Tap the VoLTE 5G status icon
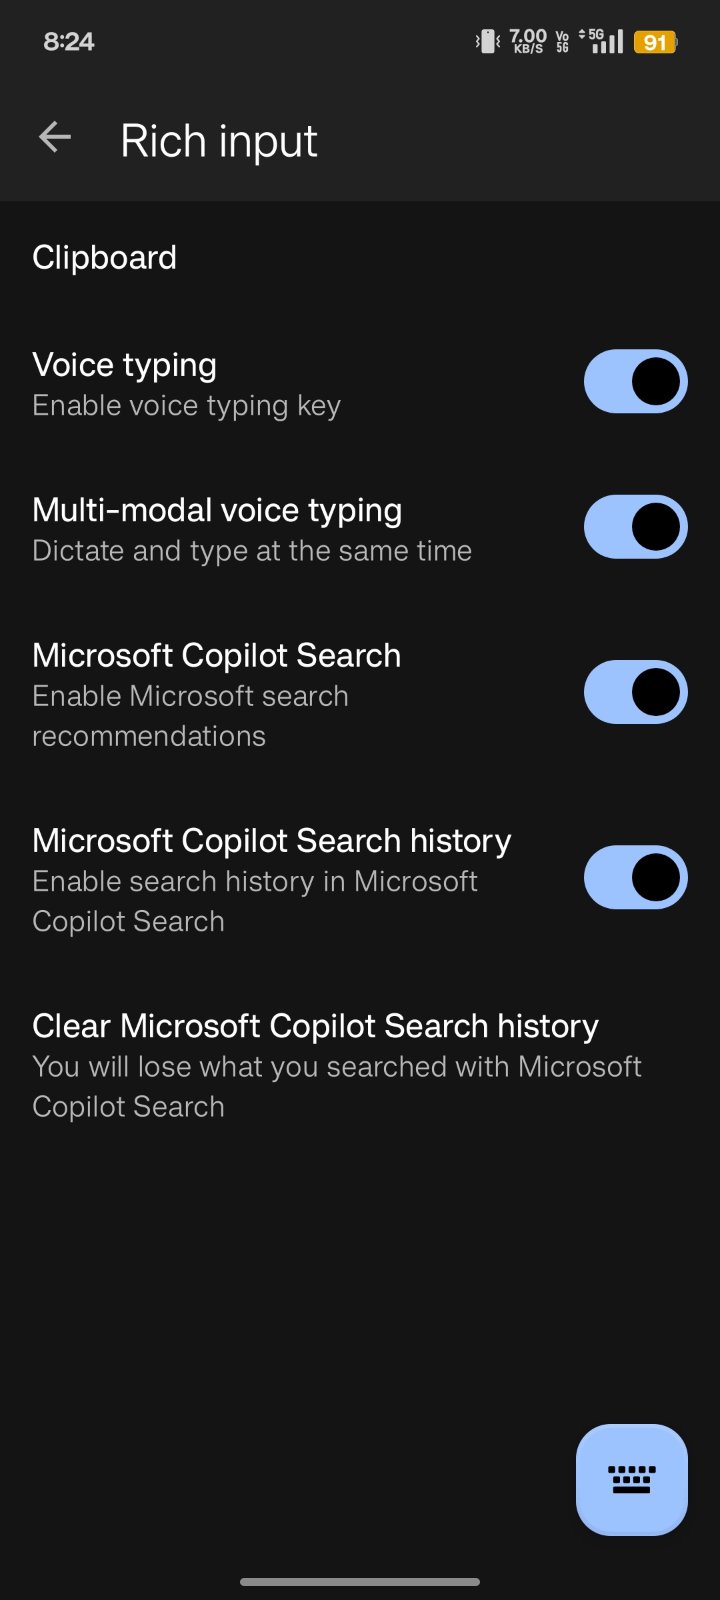The width and height of the screenshot is (720, 1600). 562,41
